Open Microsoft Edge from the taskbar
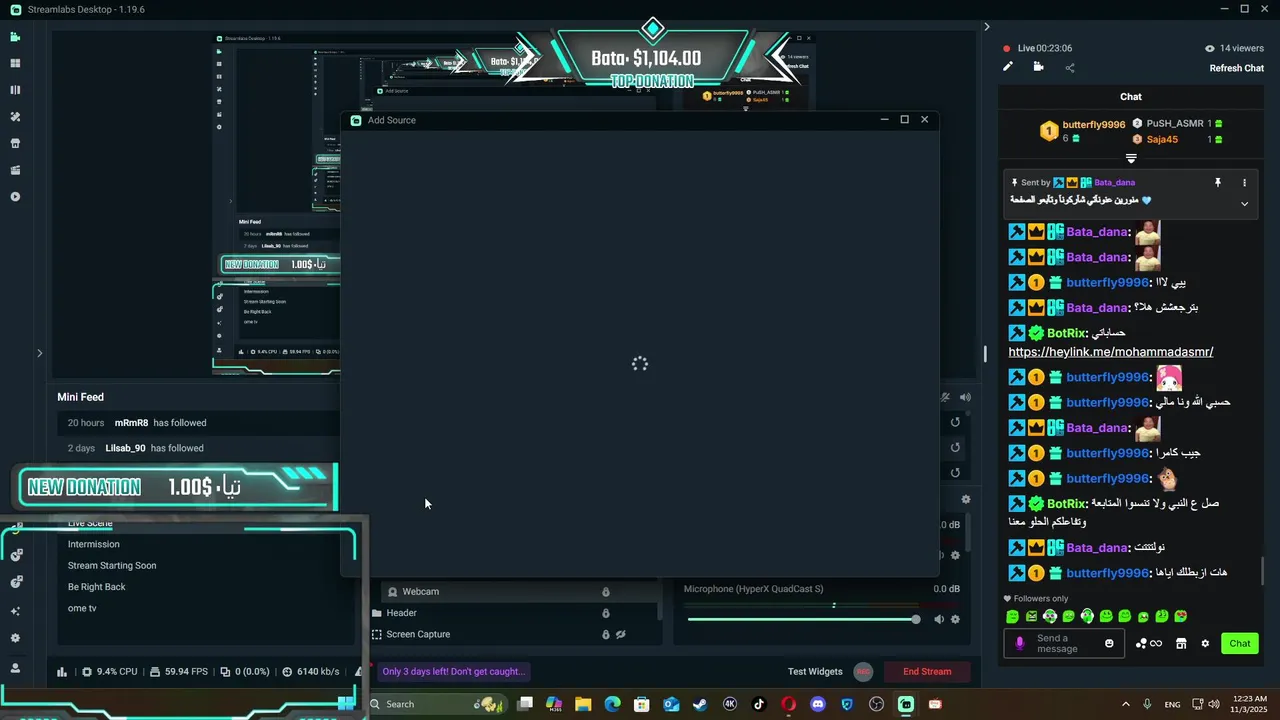This screenshot has height=720, width=1280. click(x=612, y=704)
